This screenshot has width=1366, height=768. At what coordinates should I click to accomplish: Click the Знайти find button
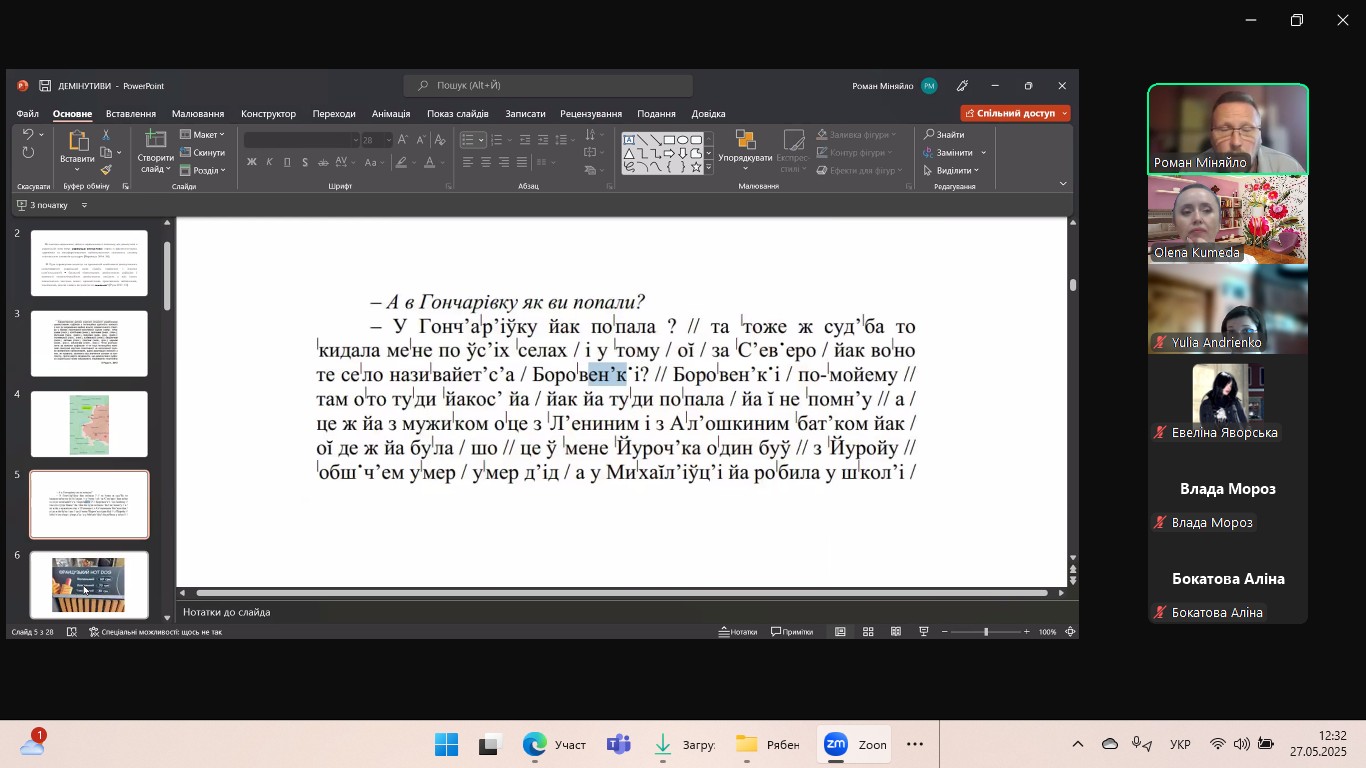coord(944,135)
